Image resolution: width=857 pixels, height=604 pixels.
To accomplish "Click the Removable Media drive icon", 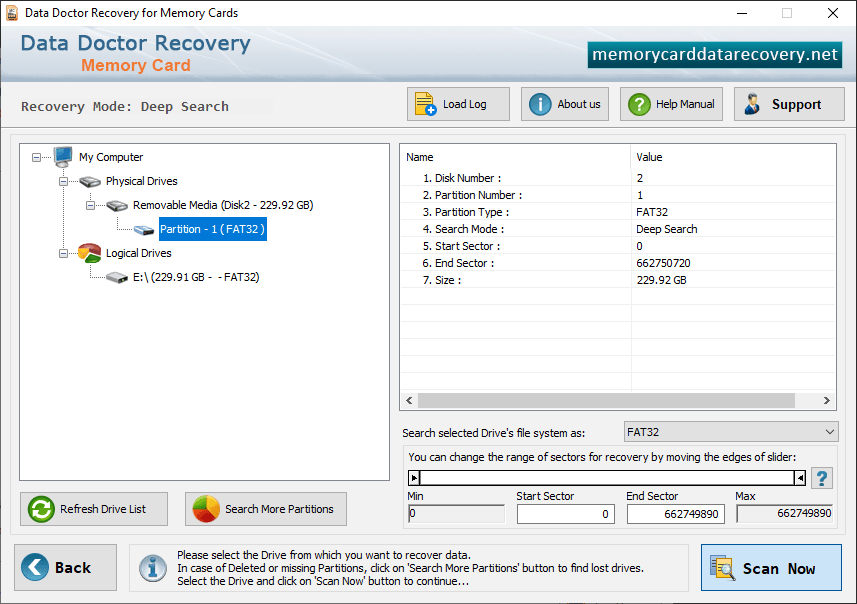I will click(x=117, y=206).
